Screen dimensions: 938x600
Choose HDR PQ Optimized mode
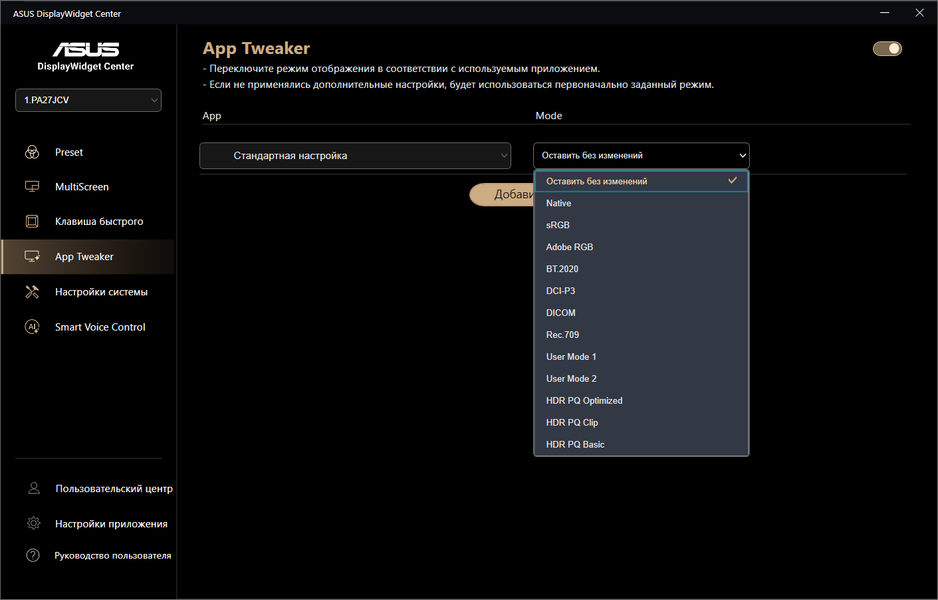pos(641,400)
